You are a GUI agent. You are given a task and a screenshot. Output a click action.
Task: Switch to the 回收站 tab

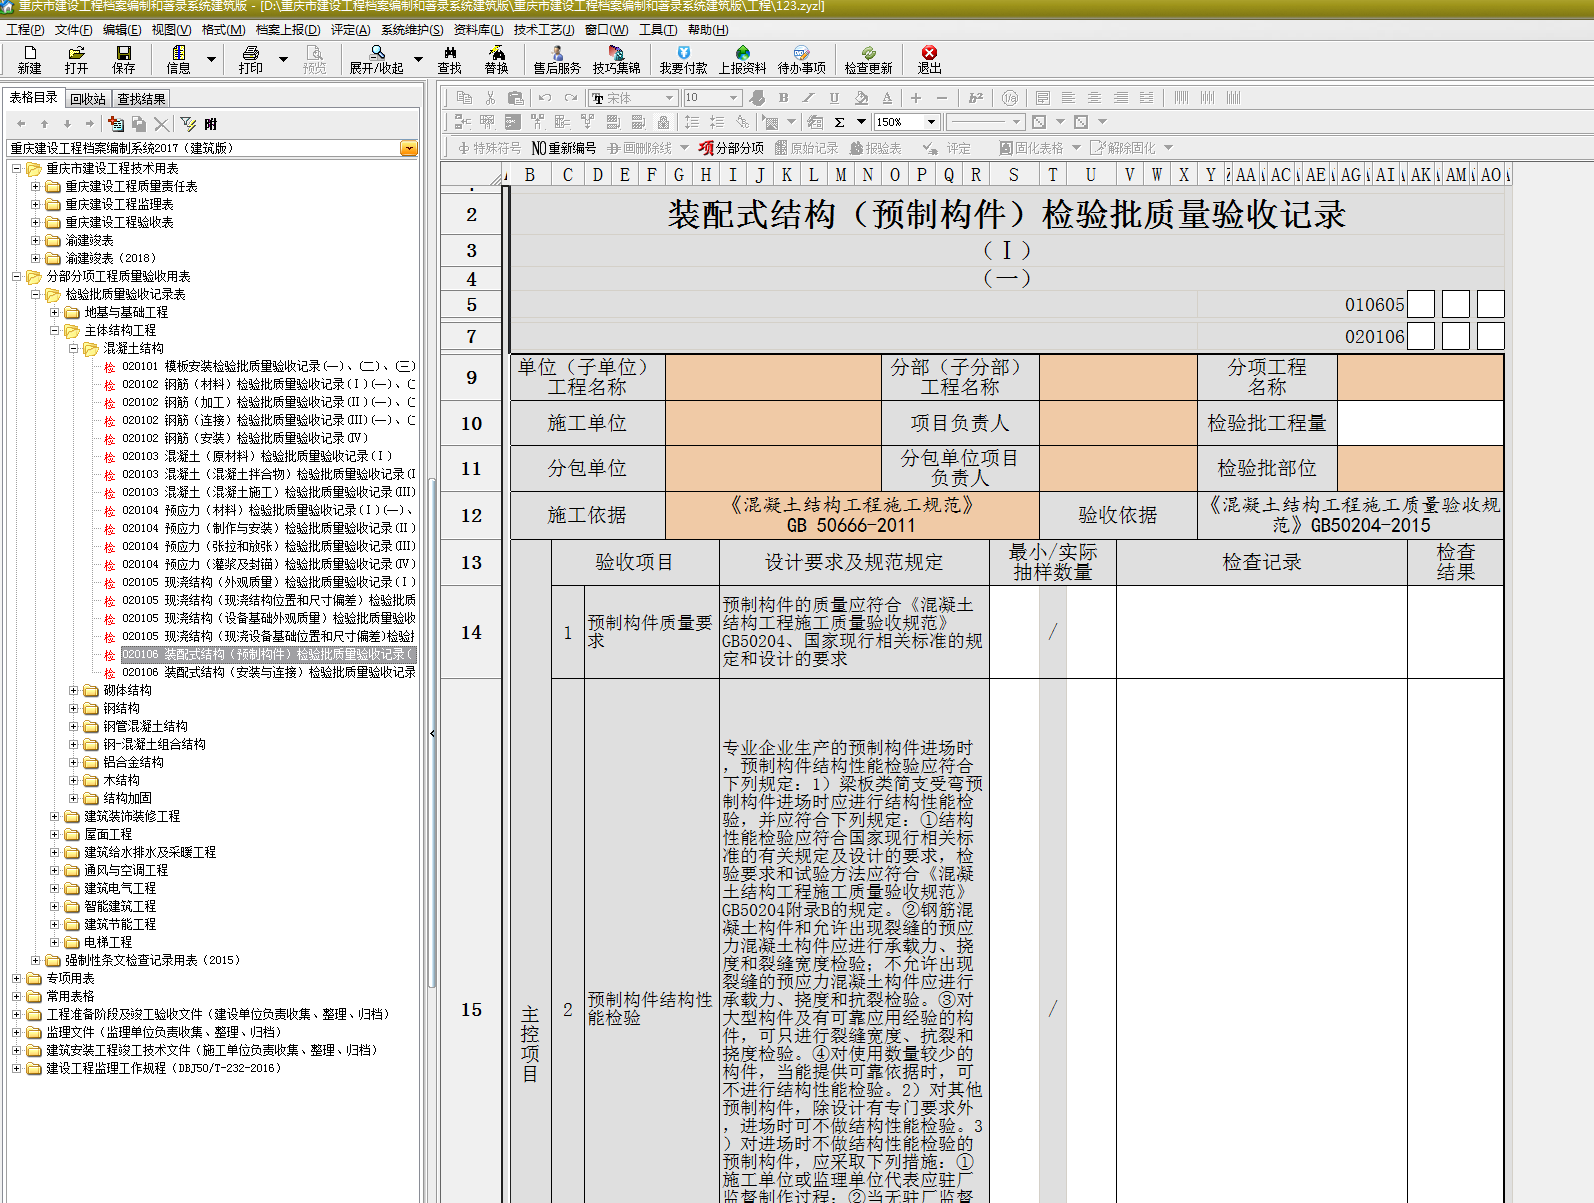pyautogui.click(x=88, y=99)
